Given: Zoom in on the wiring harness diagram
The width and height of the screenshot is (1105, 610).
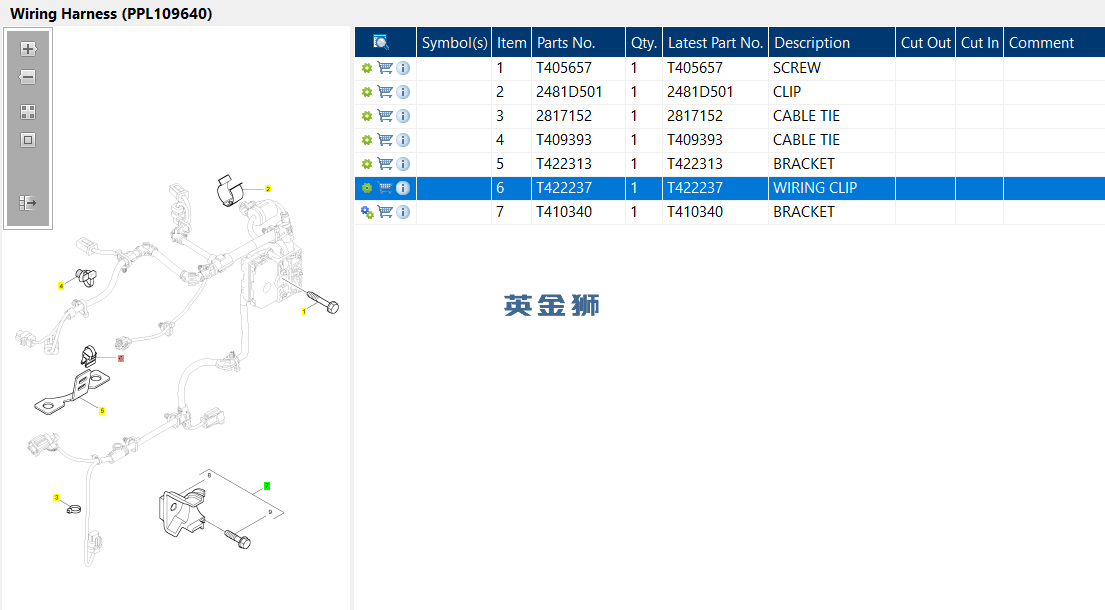Looking at the screenshot, I should point(28,49).
